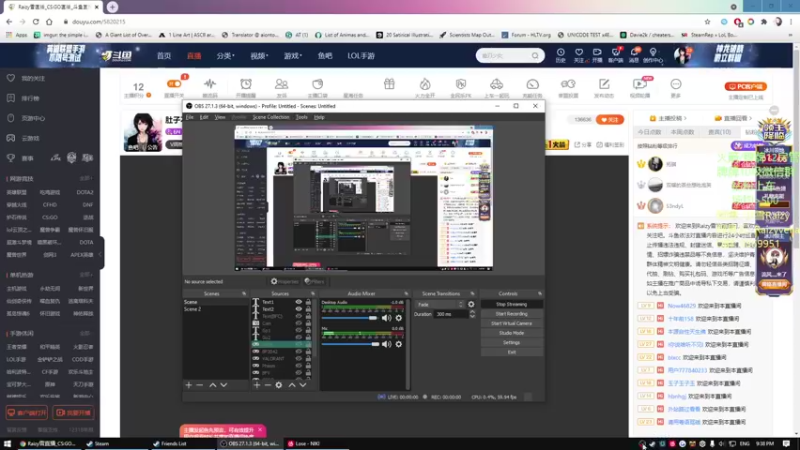
Task: Pop out the Controls dock icon
Action: click(540, 294)
